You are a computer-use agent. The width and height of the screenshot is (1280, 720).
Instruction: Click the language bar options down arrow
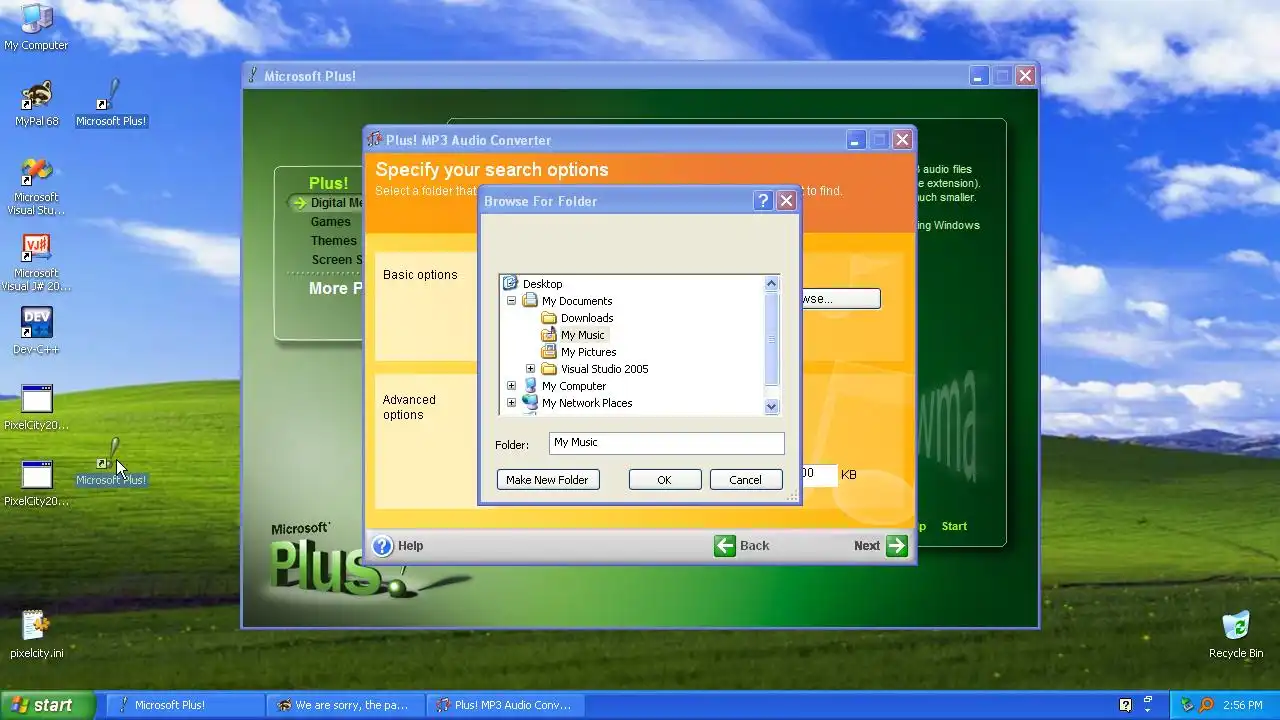point(1148,711)
